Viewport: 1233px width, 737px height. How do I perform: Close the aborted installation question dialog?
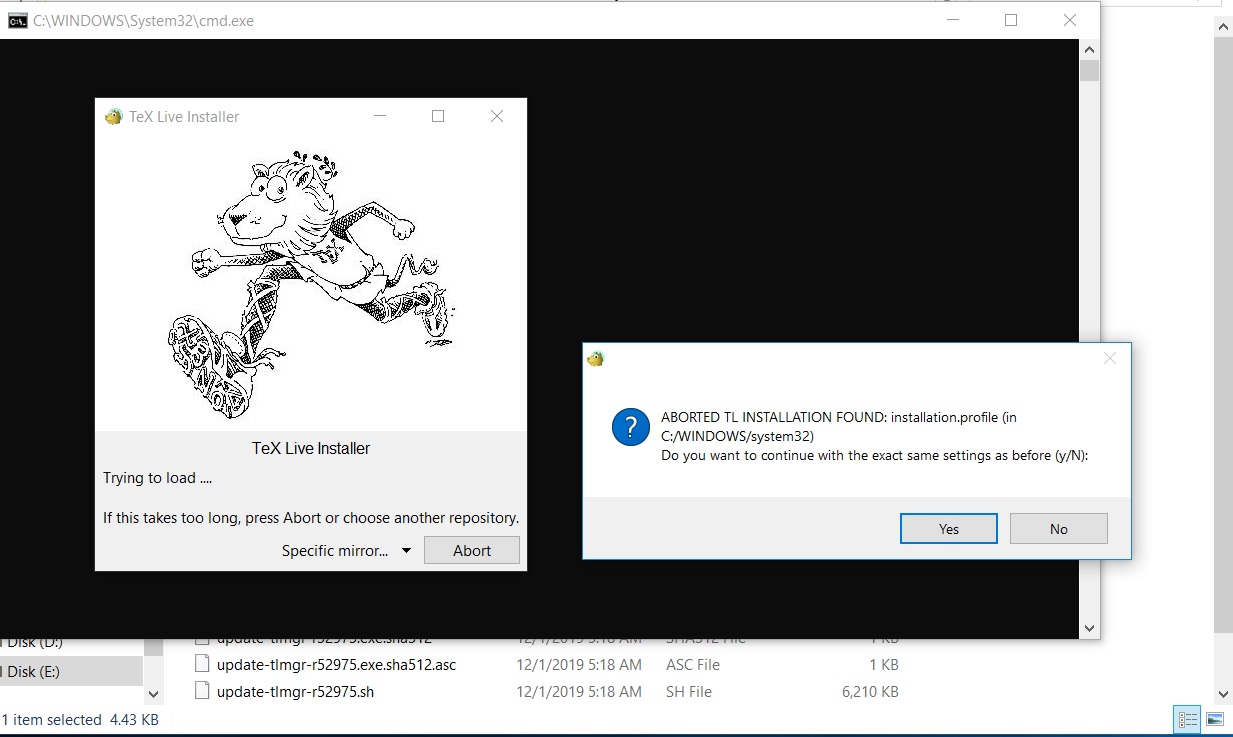1109,358
